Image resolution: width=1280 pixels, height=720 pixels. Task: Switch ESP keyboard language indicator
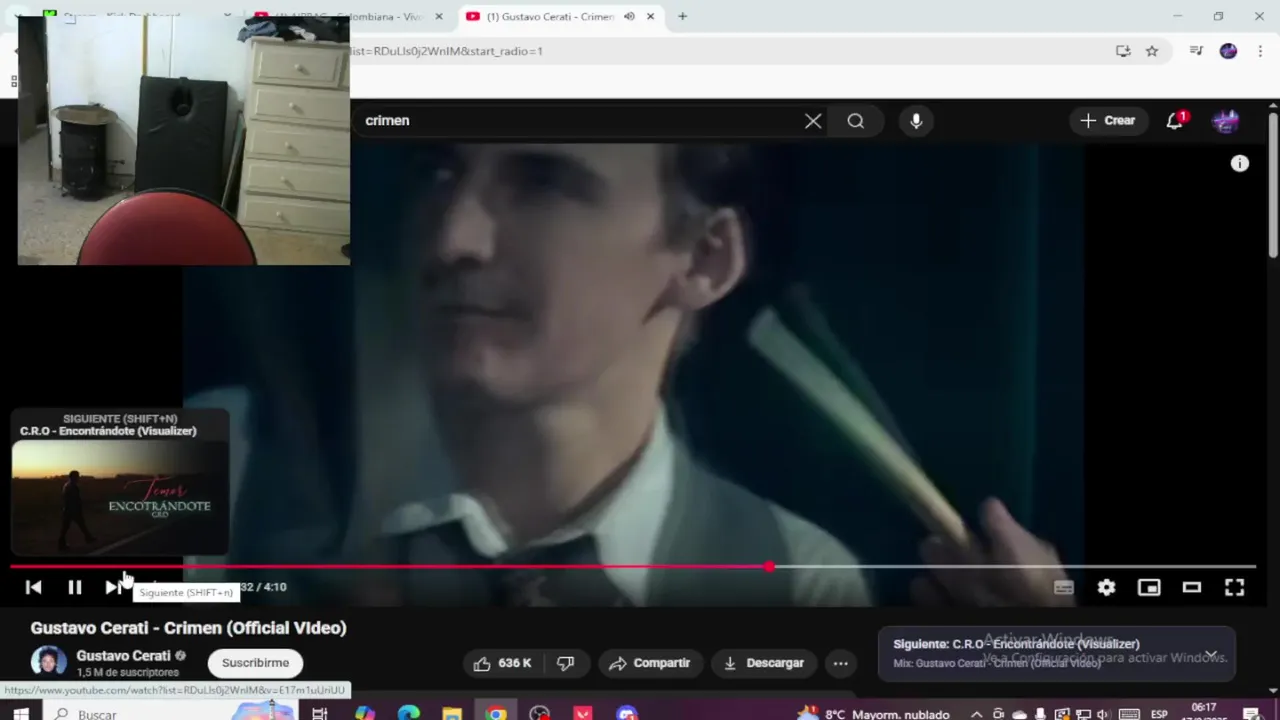pos(1159,714)
